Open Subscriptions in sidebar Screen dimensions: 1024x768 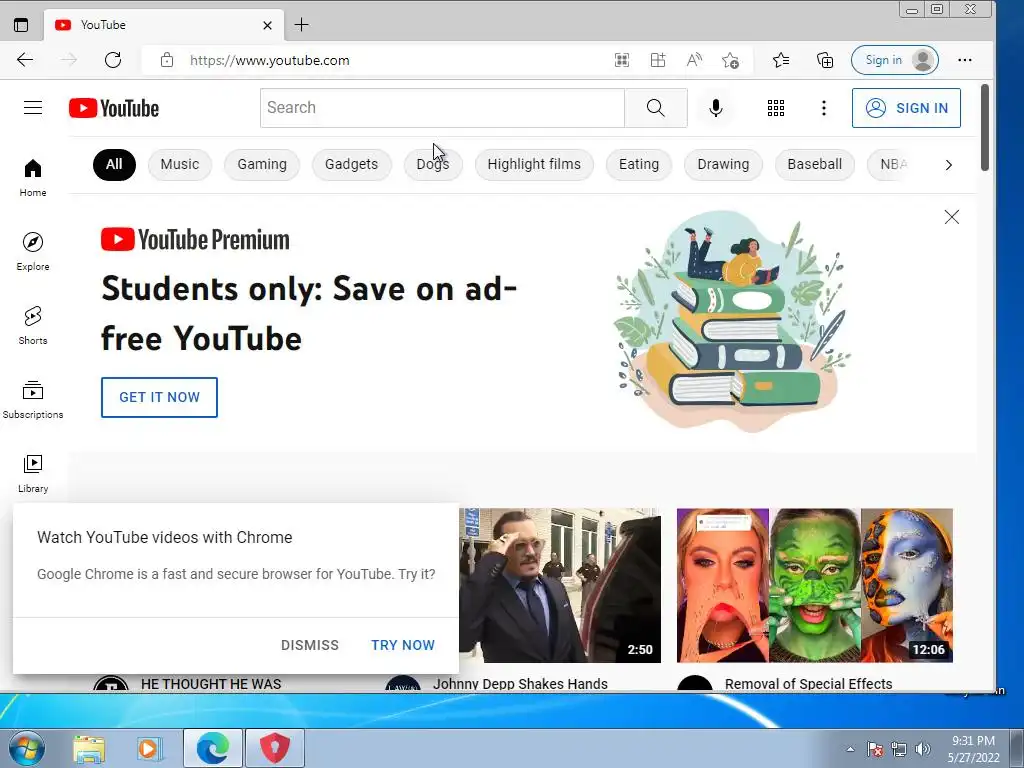[33, 400]
